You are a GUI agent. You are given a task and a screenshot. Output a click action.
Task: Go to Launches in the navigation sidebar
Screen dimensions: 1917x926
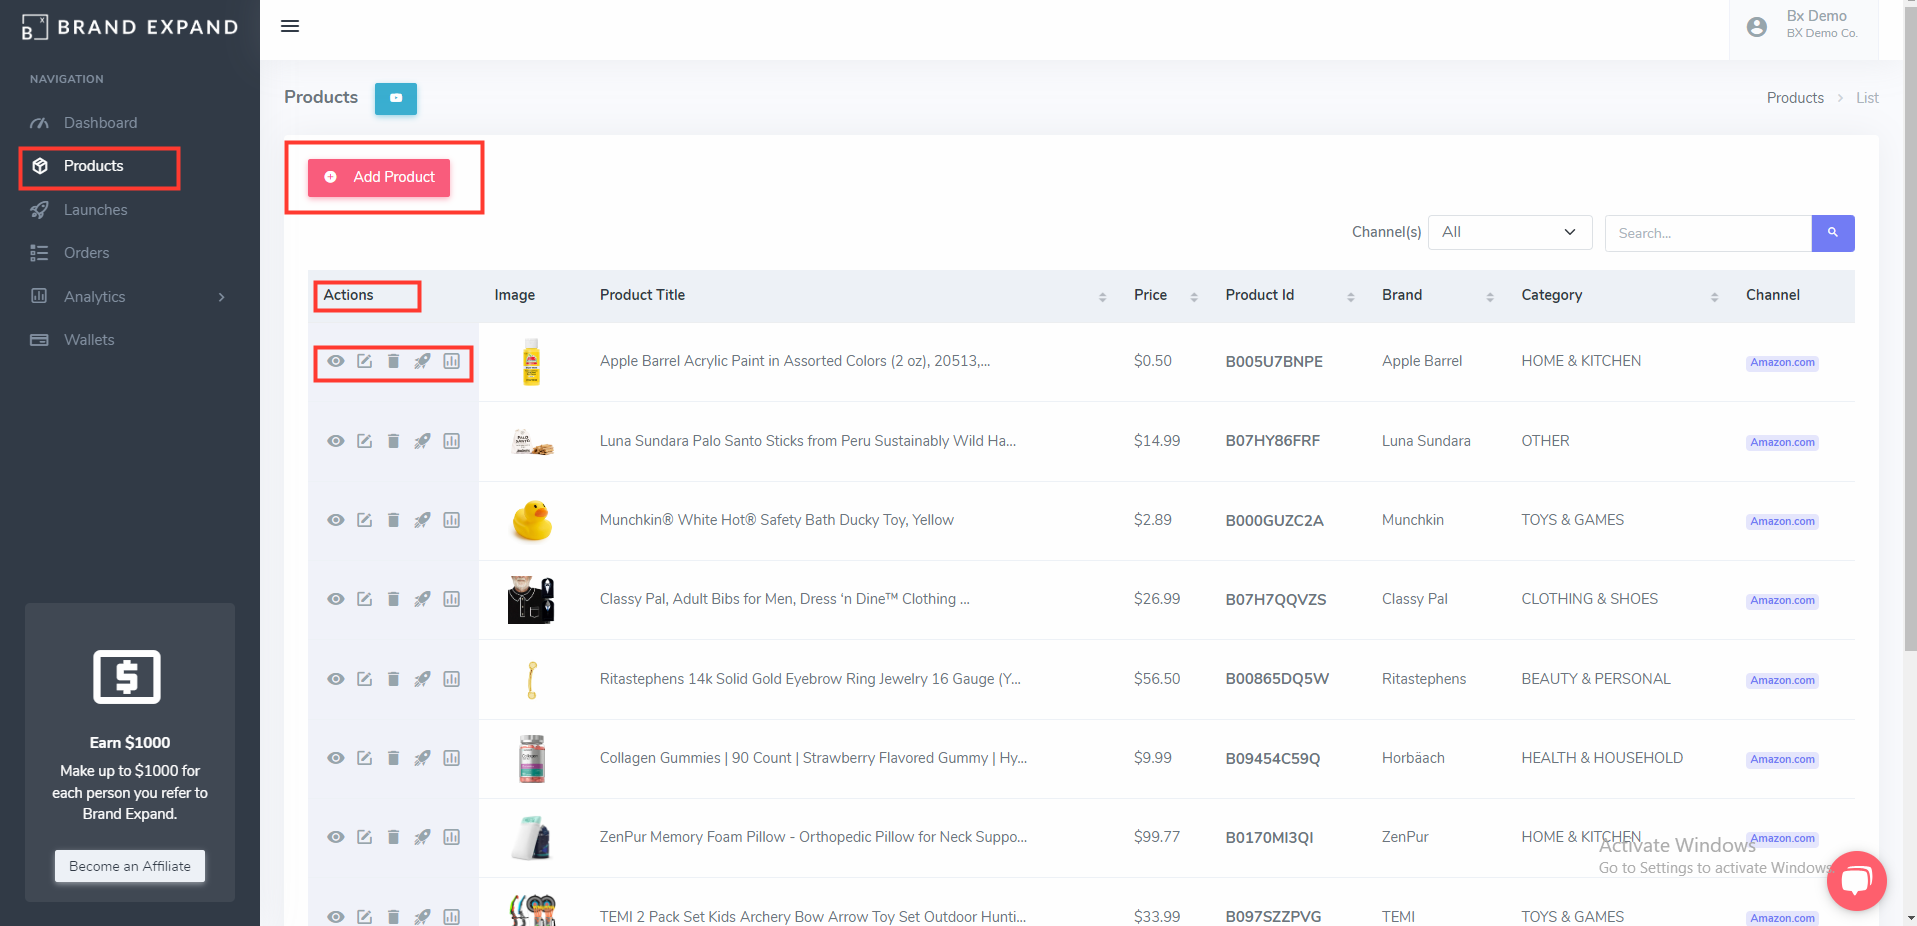95,210
